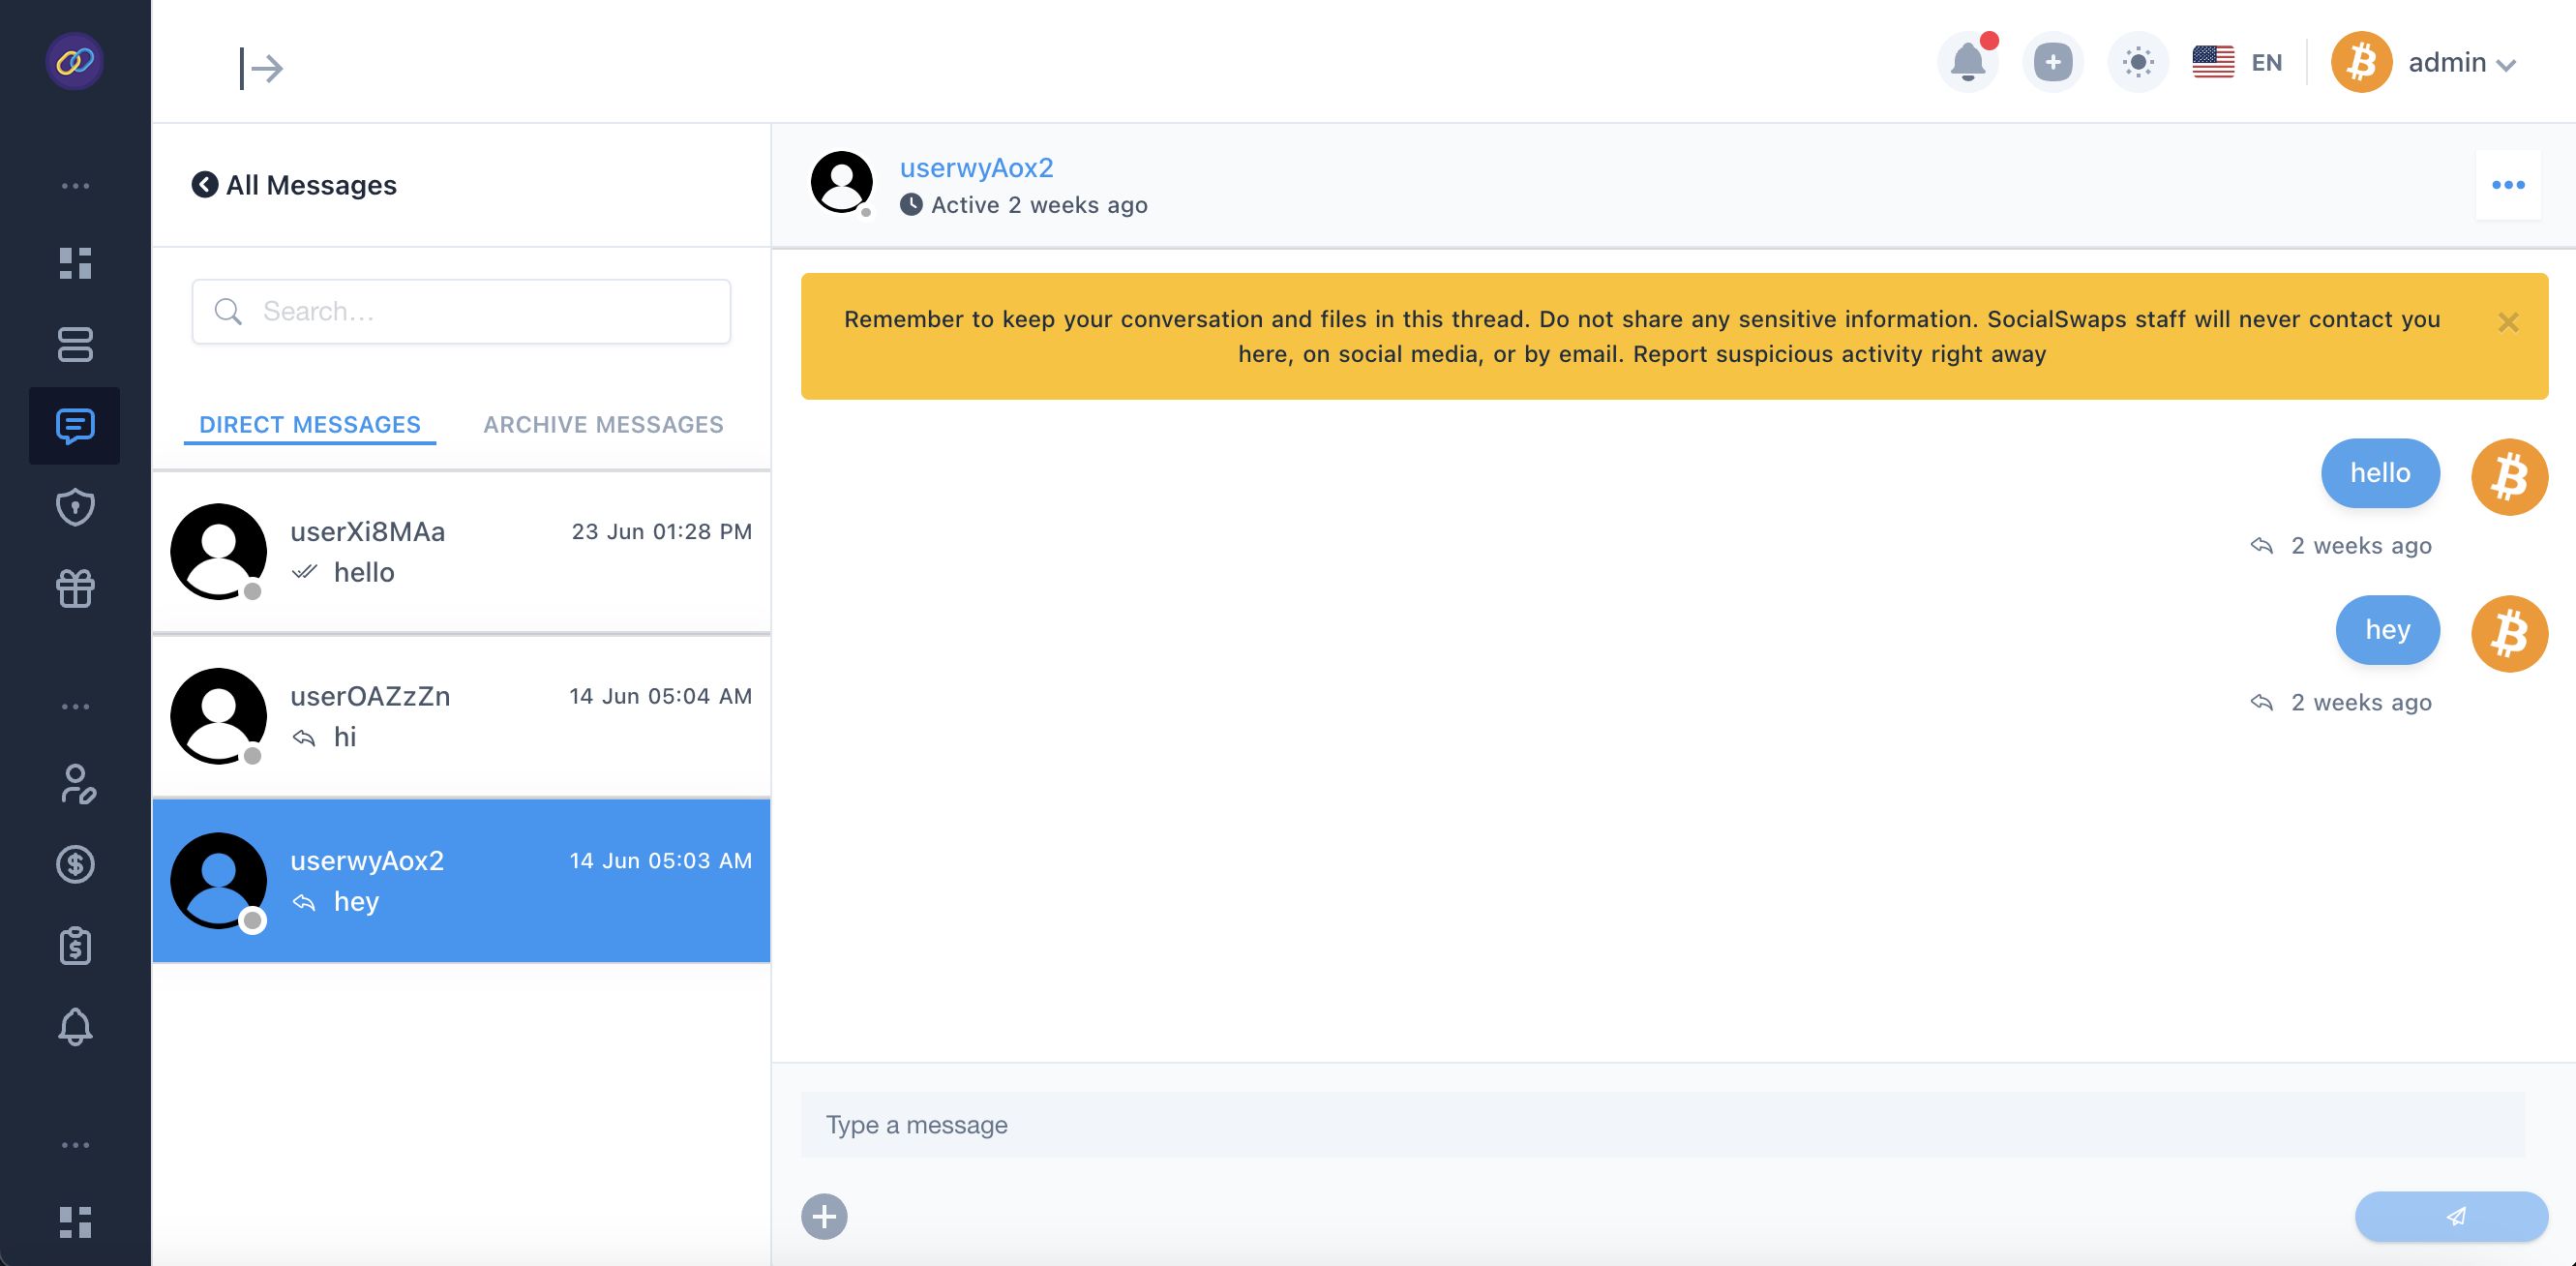The image size is (2576, 1266).
Task: Open the bottom grid icon in sidebar
Action: [x=75, y=1222]
